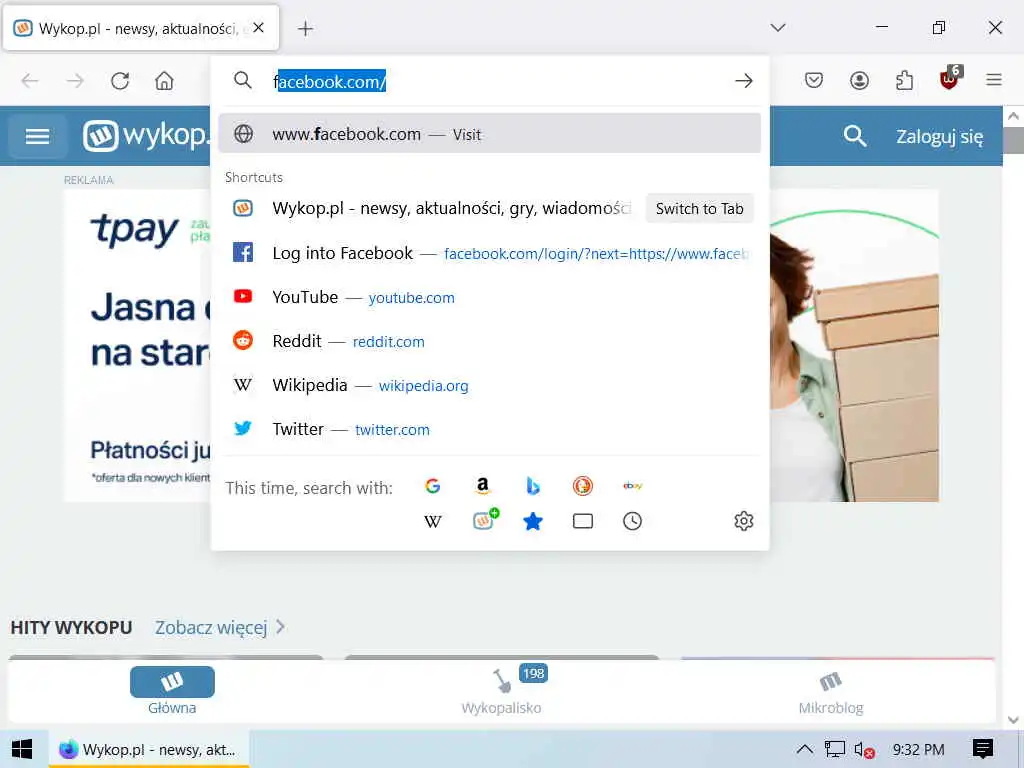Open the Firefox home page icon
The height and width of the screenshot is (768, 1024).
(x=164, y=81)
